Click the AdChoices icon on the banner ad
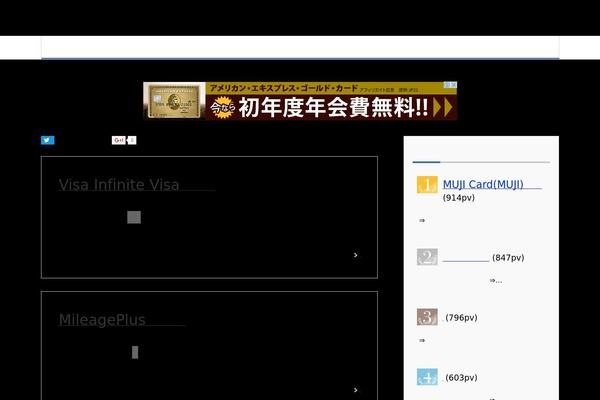The width and height of the screenshot is (600, 400). [x=451, y=85]
